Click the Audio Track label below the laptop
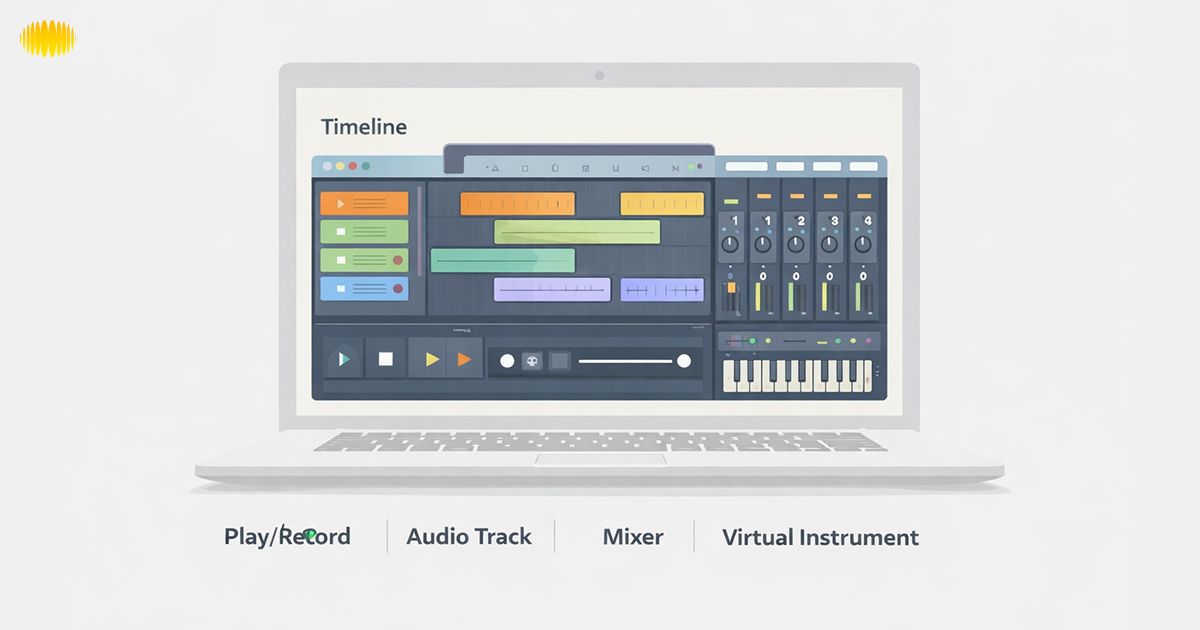 468,537
